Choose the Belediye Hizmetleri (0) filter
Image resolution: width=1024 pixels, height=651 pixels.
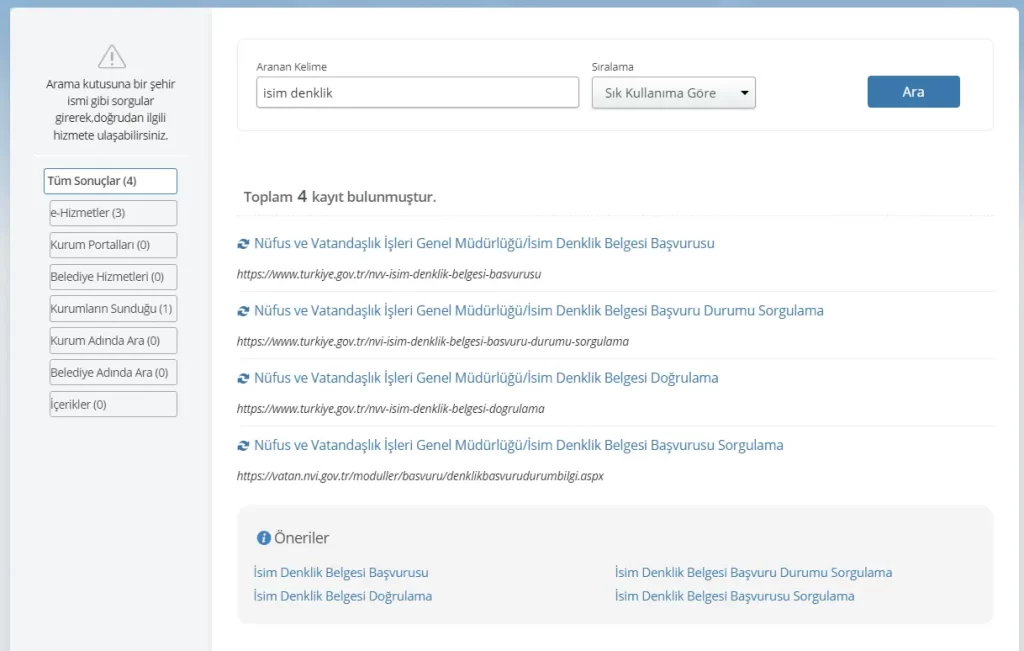pos(113,276)
